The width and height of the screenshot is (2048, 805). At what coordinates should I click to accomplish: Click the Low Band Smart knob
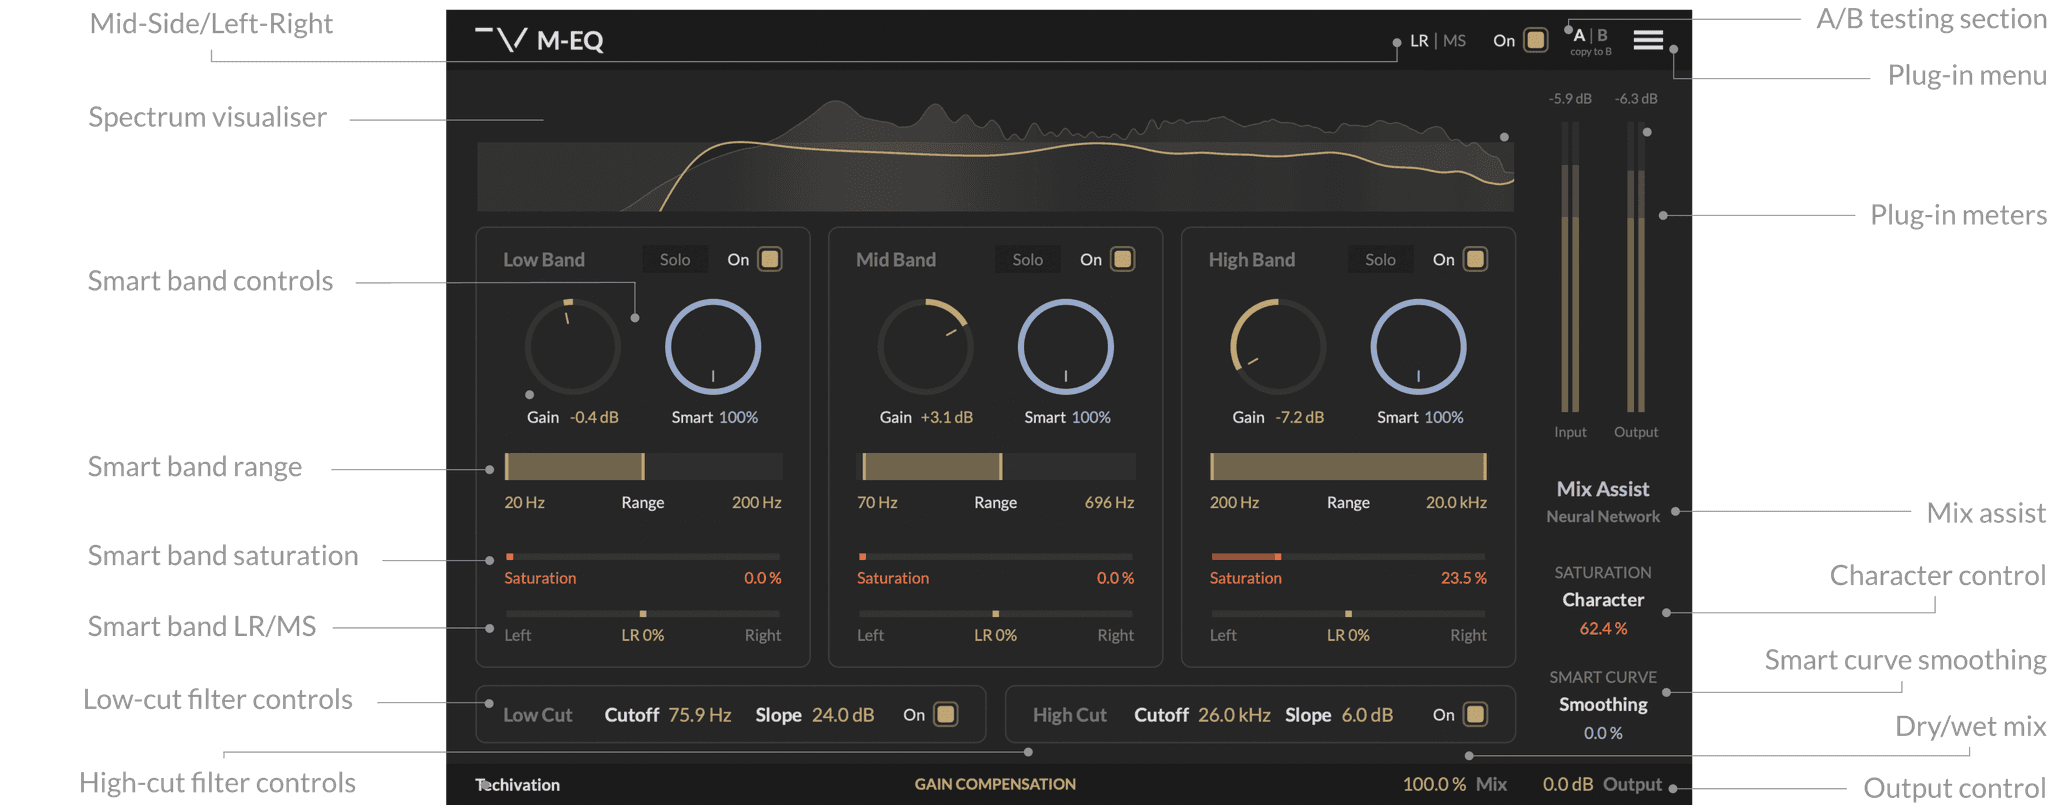[713, 347]
